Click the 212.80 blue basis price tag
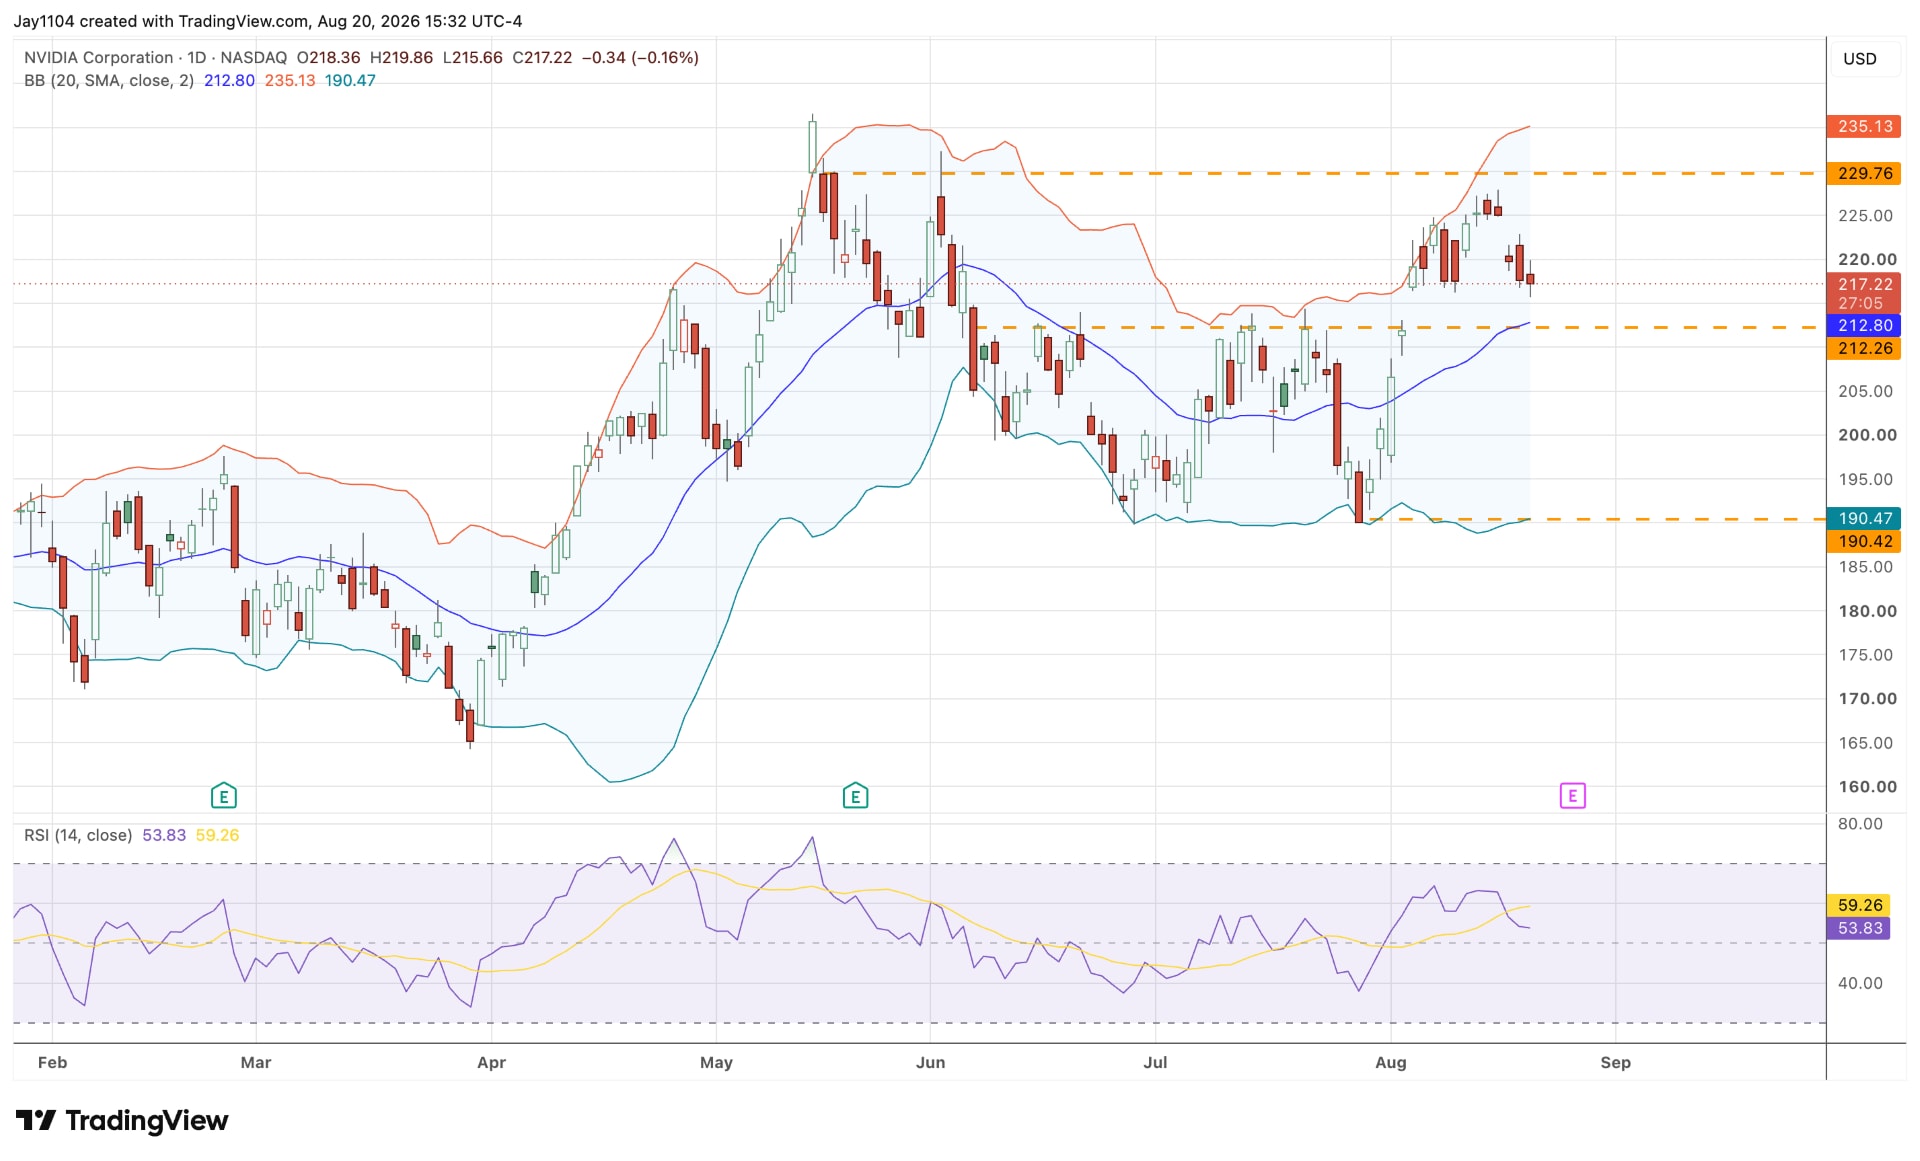This screenshot has width=1920, height=1161. 1865,325
